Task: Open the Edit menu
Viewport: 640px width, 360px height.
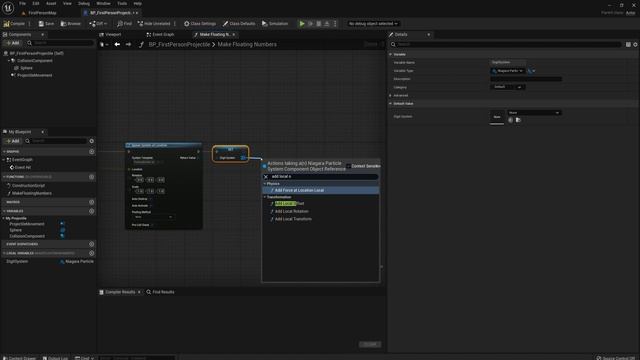Action: [36, 3]
